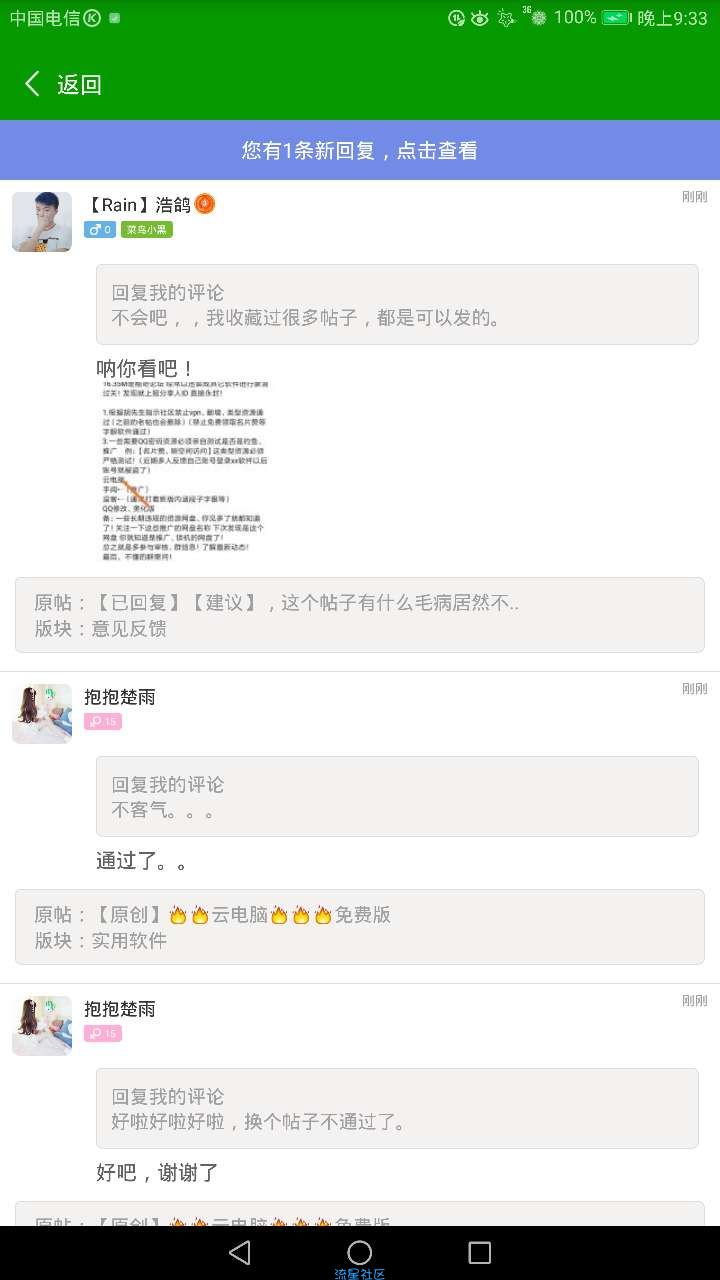The width and height of the screenshot is (720, 1280).
Task: Open original post 【已回复】【建议】 link
Action: [x=360, y=615]
